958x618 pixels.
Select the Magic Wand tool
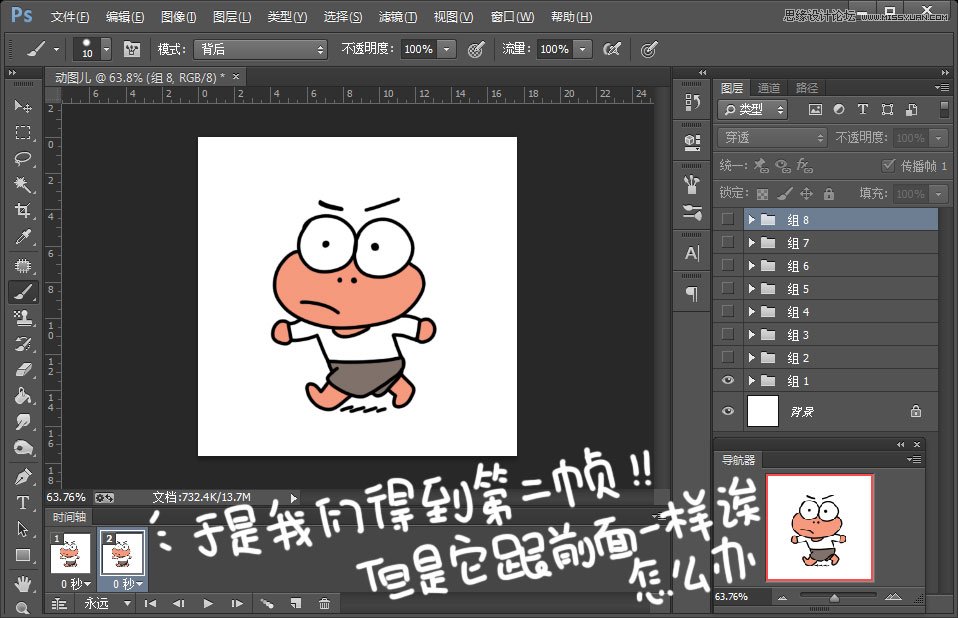pyautogui.click(x=23, y=184)
